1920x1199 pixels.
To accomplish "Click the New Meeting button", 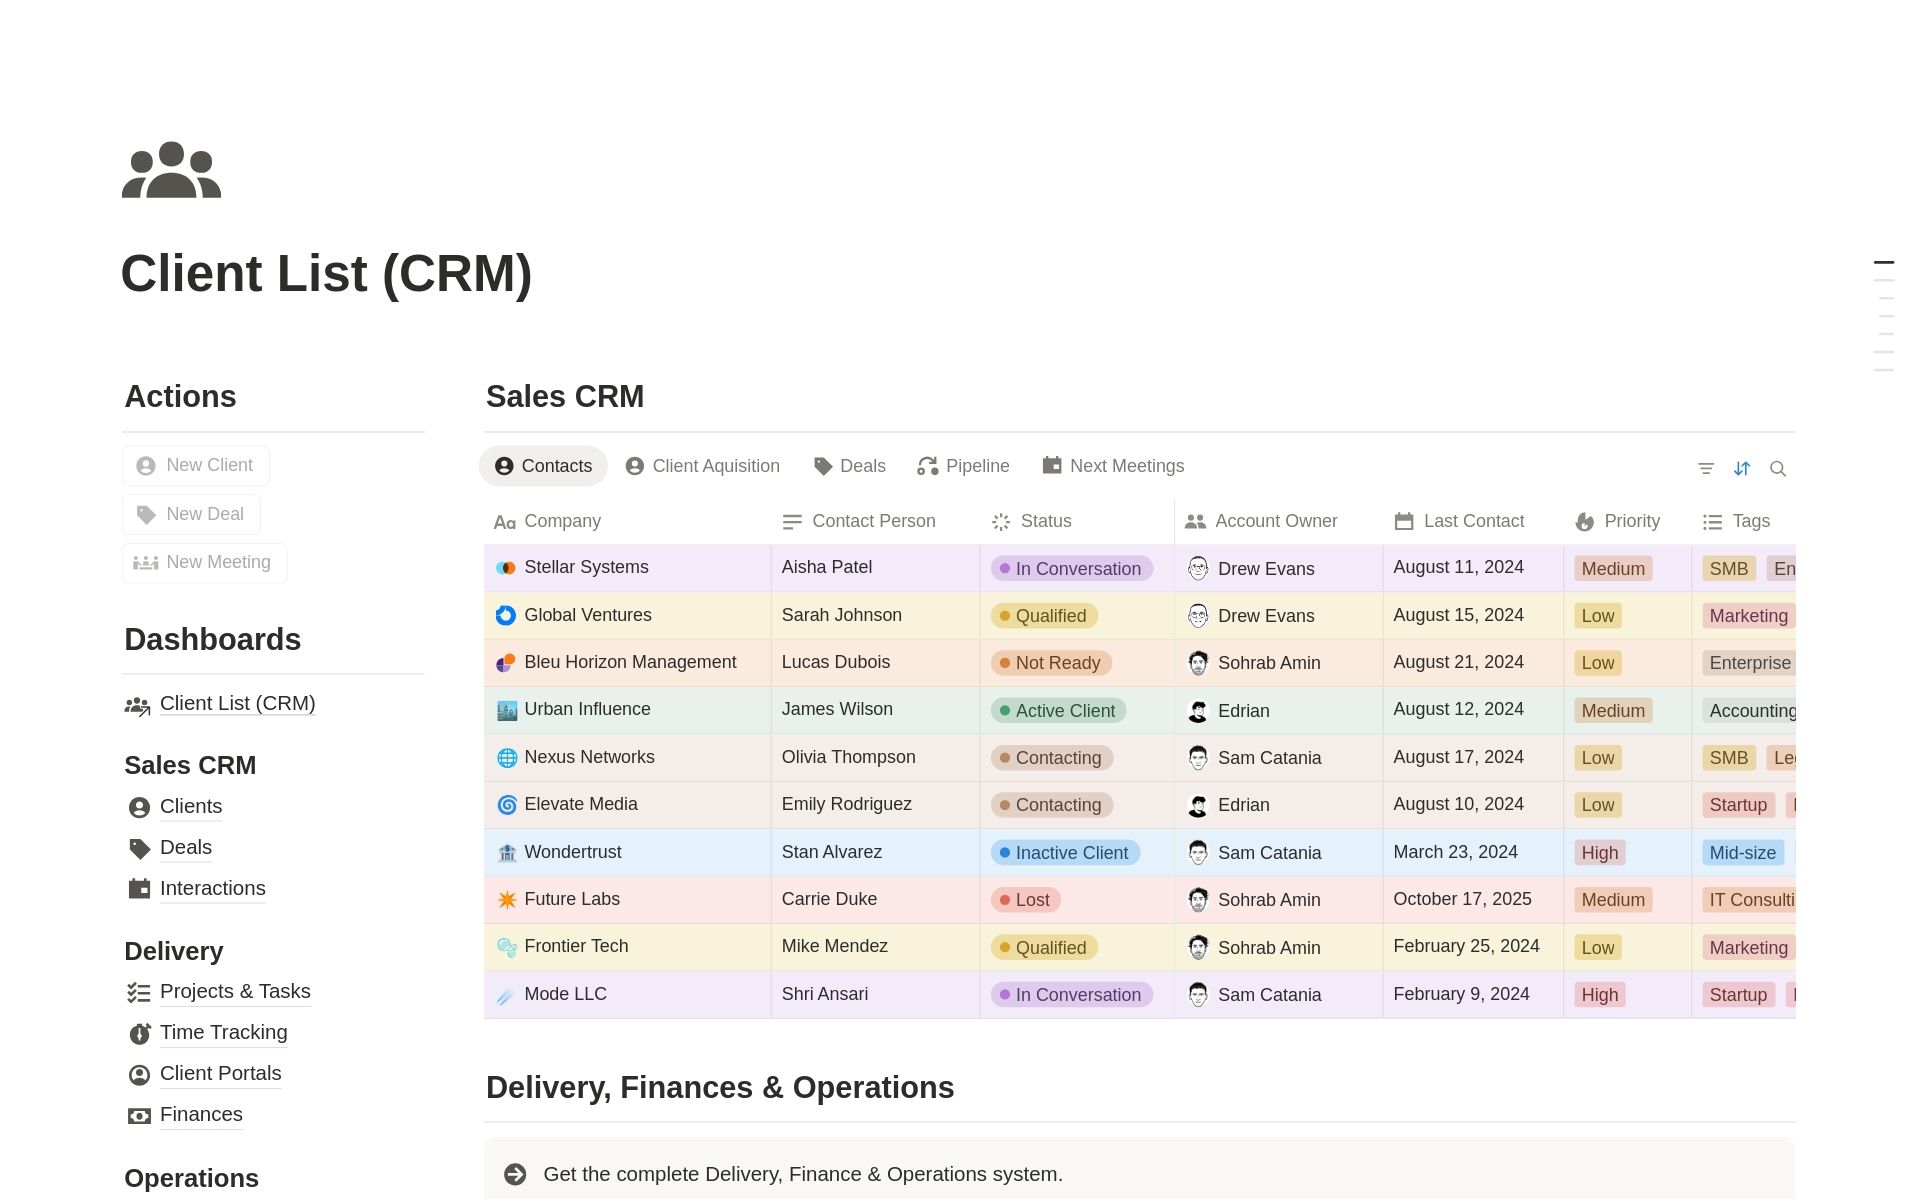I will [x=205, y=562].
